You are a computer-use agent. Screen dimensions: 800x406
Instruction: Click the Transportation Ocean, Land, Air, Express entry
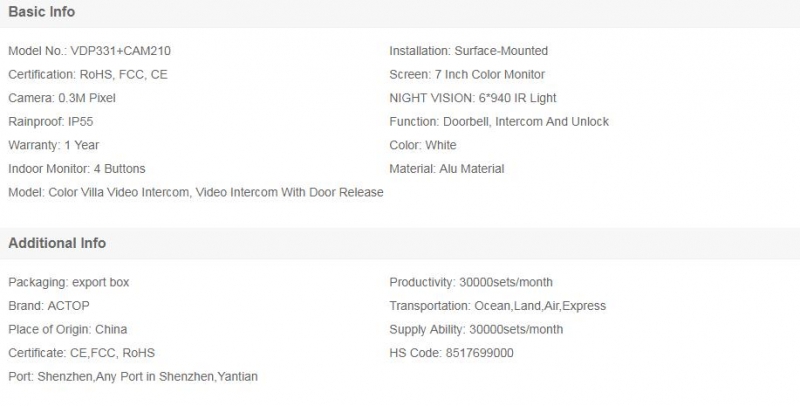(x=497, y=306)
